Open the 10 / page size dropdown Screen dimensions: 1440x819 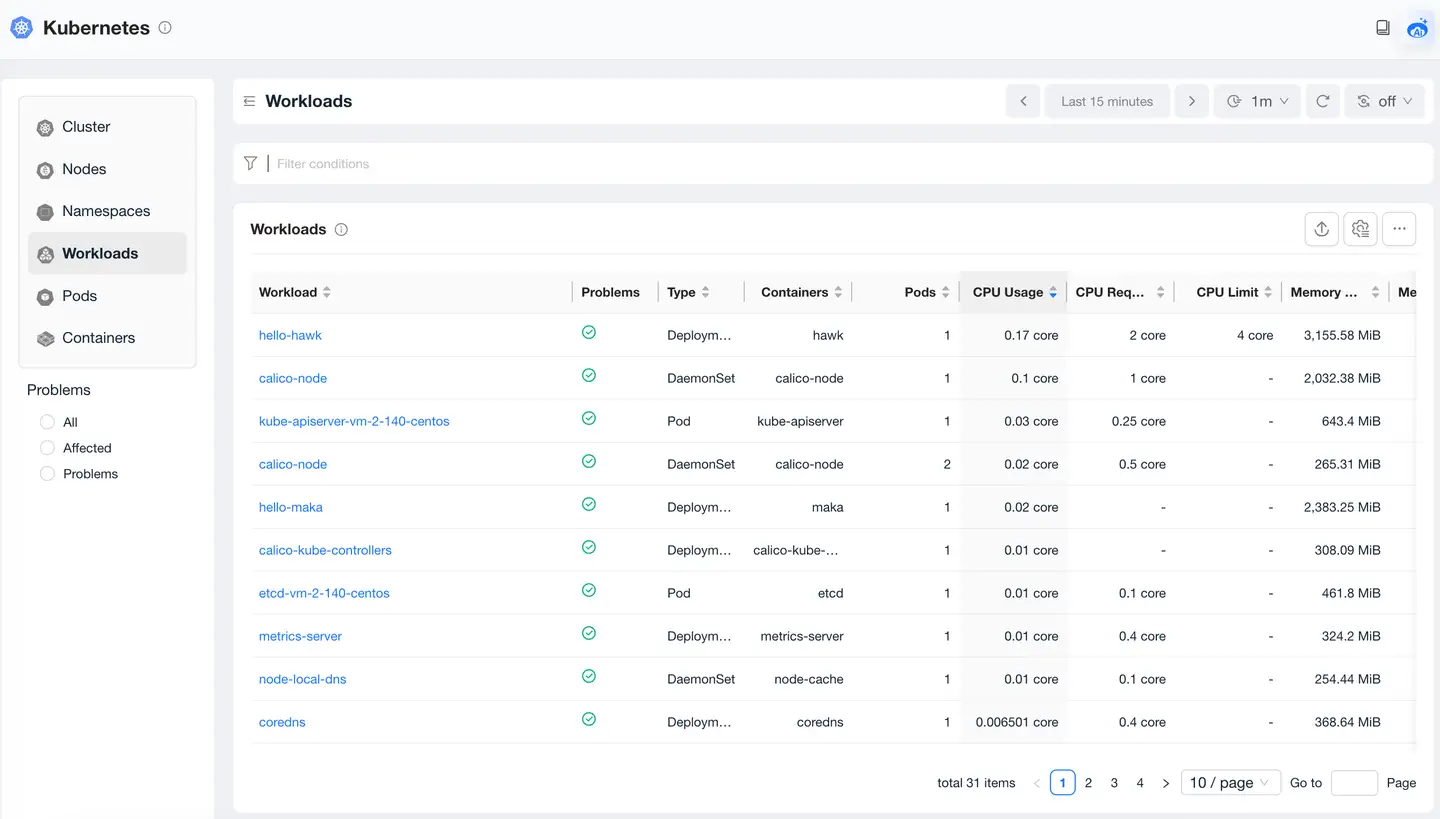click(x=1230, y=783)
